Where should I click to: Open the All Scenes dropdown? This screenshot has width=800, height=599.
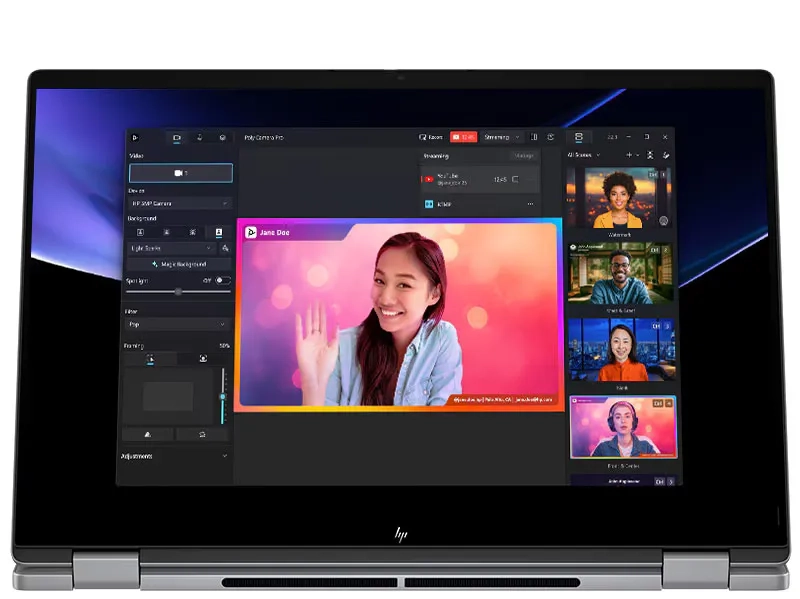pos(582,155)
